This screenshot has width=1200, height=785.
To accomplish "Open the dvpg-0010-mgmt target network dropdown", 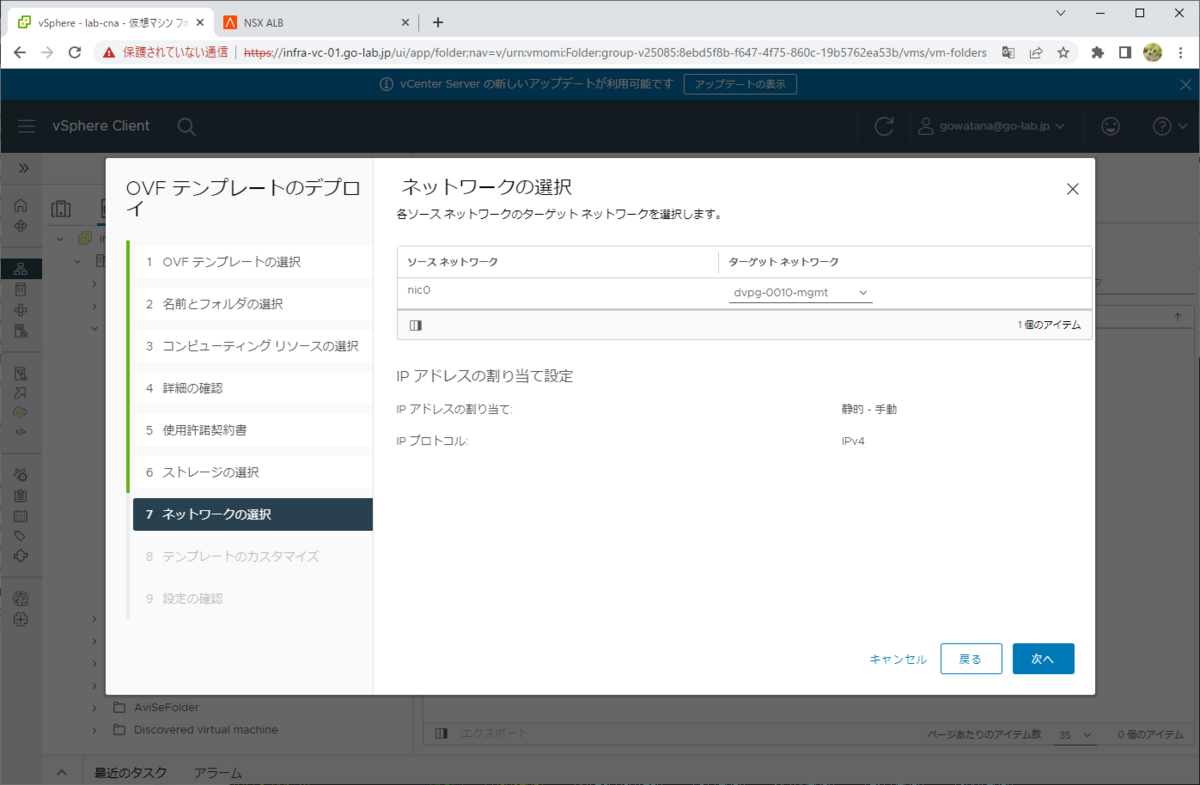I will tap(801, 293).
